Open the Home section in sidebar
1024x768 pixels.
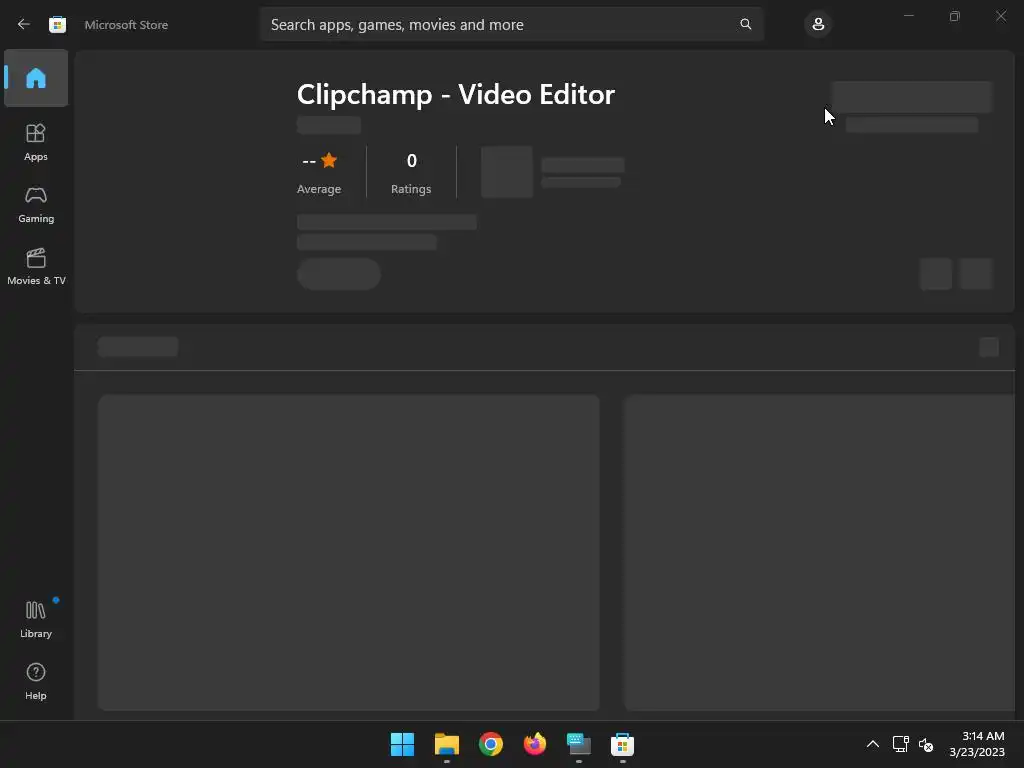pyautogui.click(x=36, y=78)
